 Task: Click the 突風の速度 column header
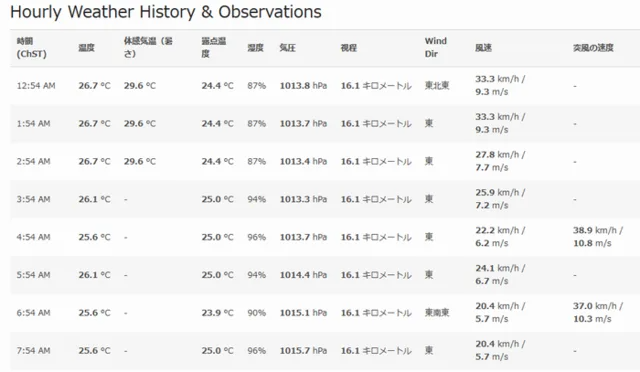click(x=593, y=48)
